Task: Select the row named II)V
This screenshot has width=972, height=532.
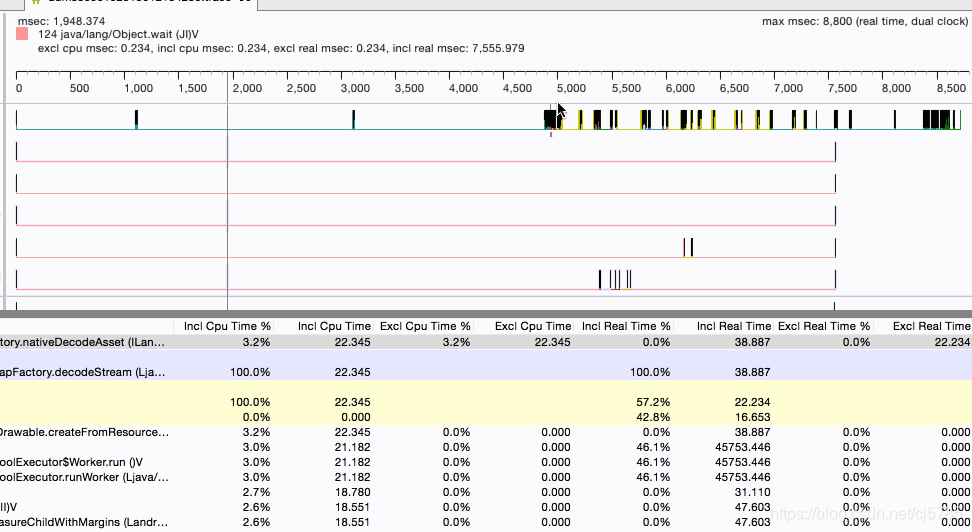Action: pyautogui.click(x=486, y=507)
